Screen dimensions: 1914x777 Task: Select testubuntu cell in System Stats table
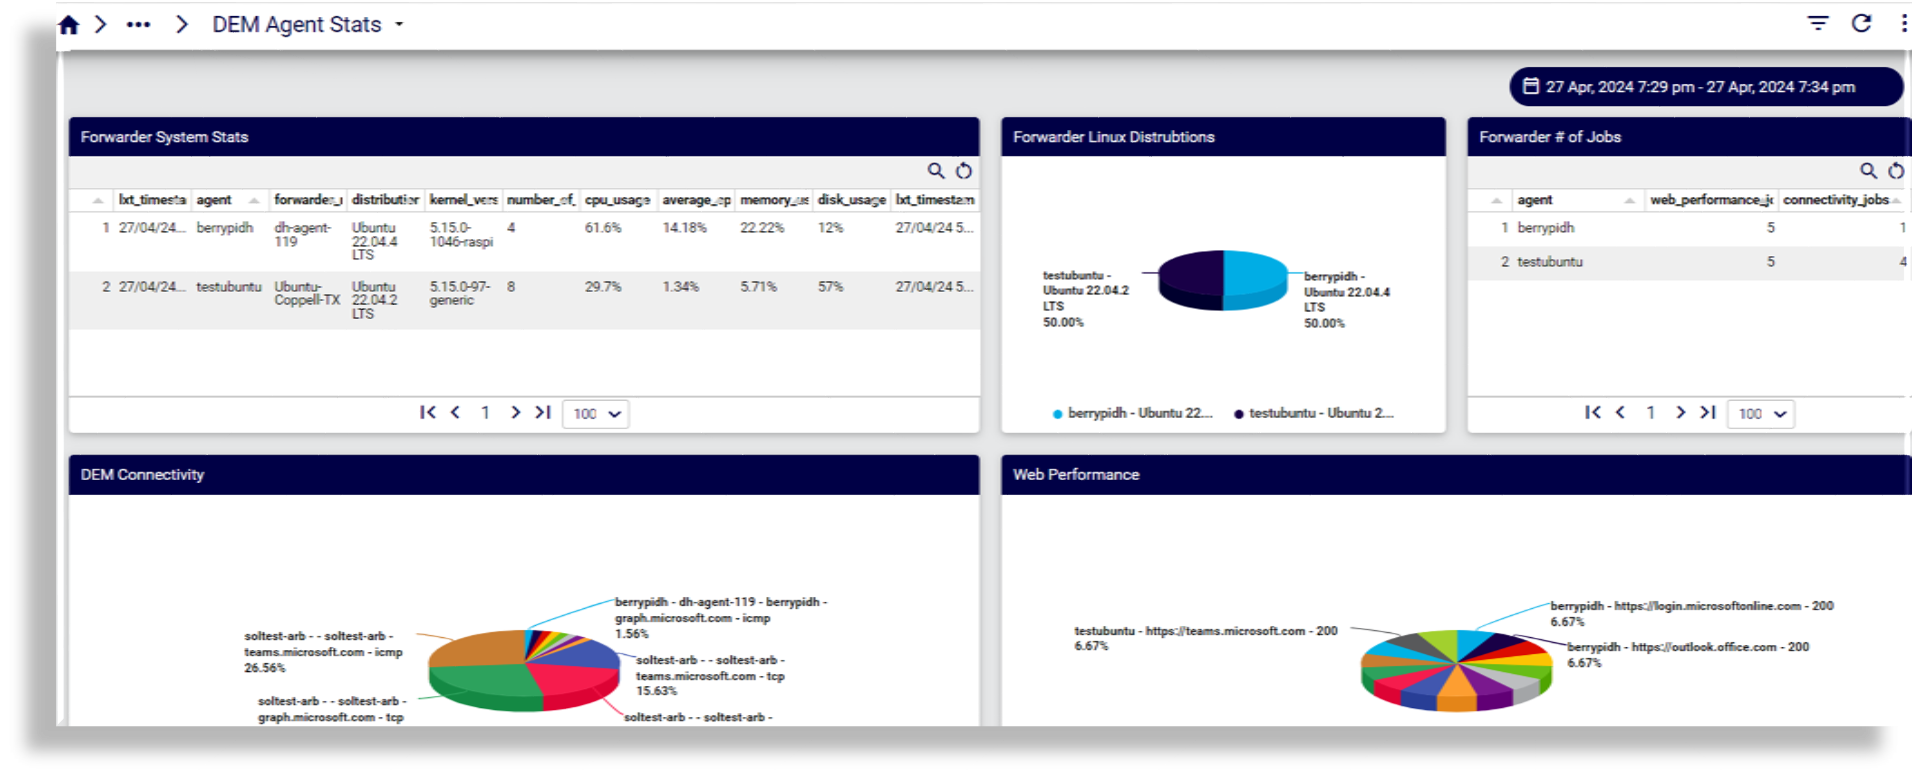[x=229, y=287]
